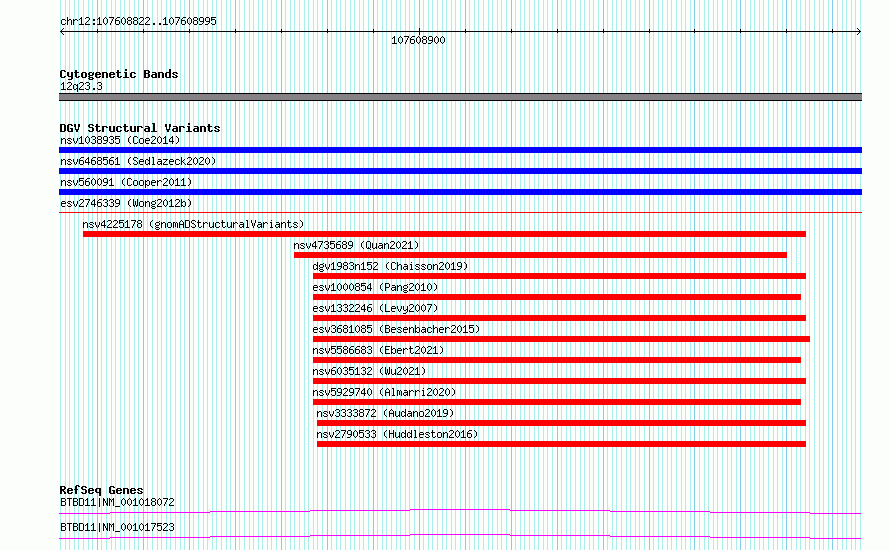Click the red bar under nsv2790533
The height and width of the screenshot is (550, 890).
[x=561, y=444]
